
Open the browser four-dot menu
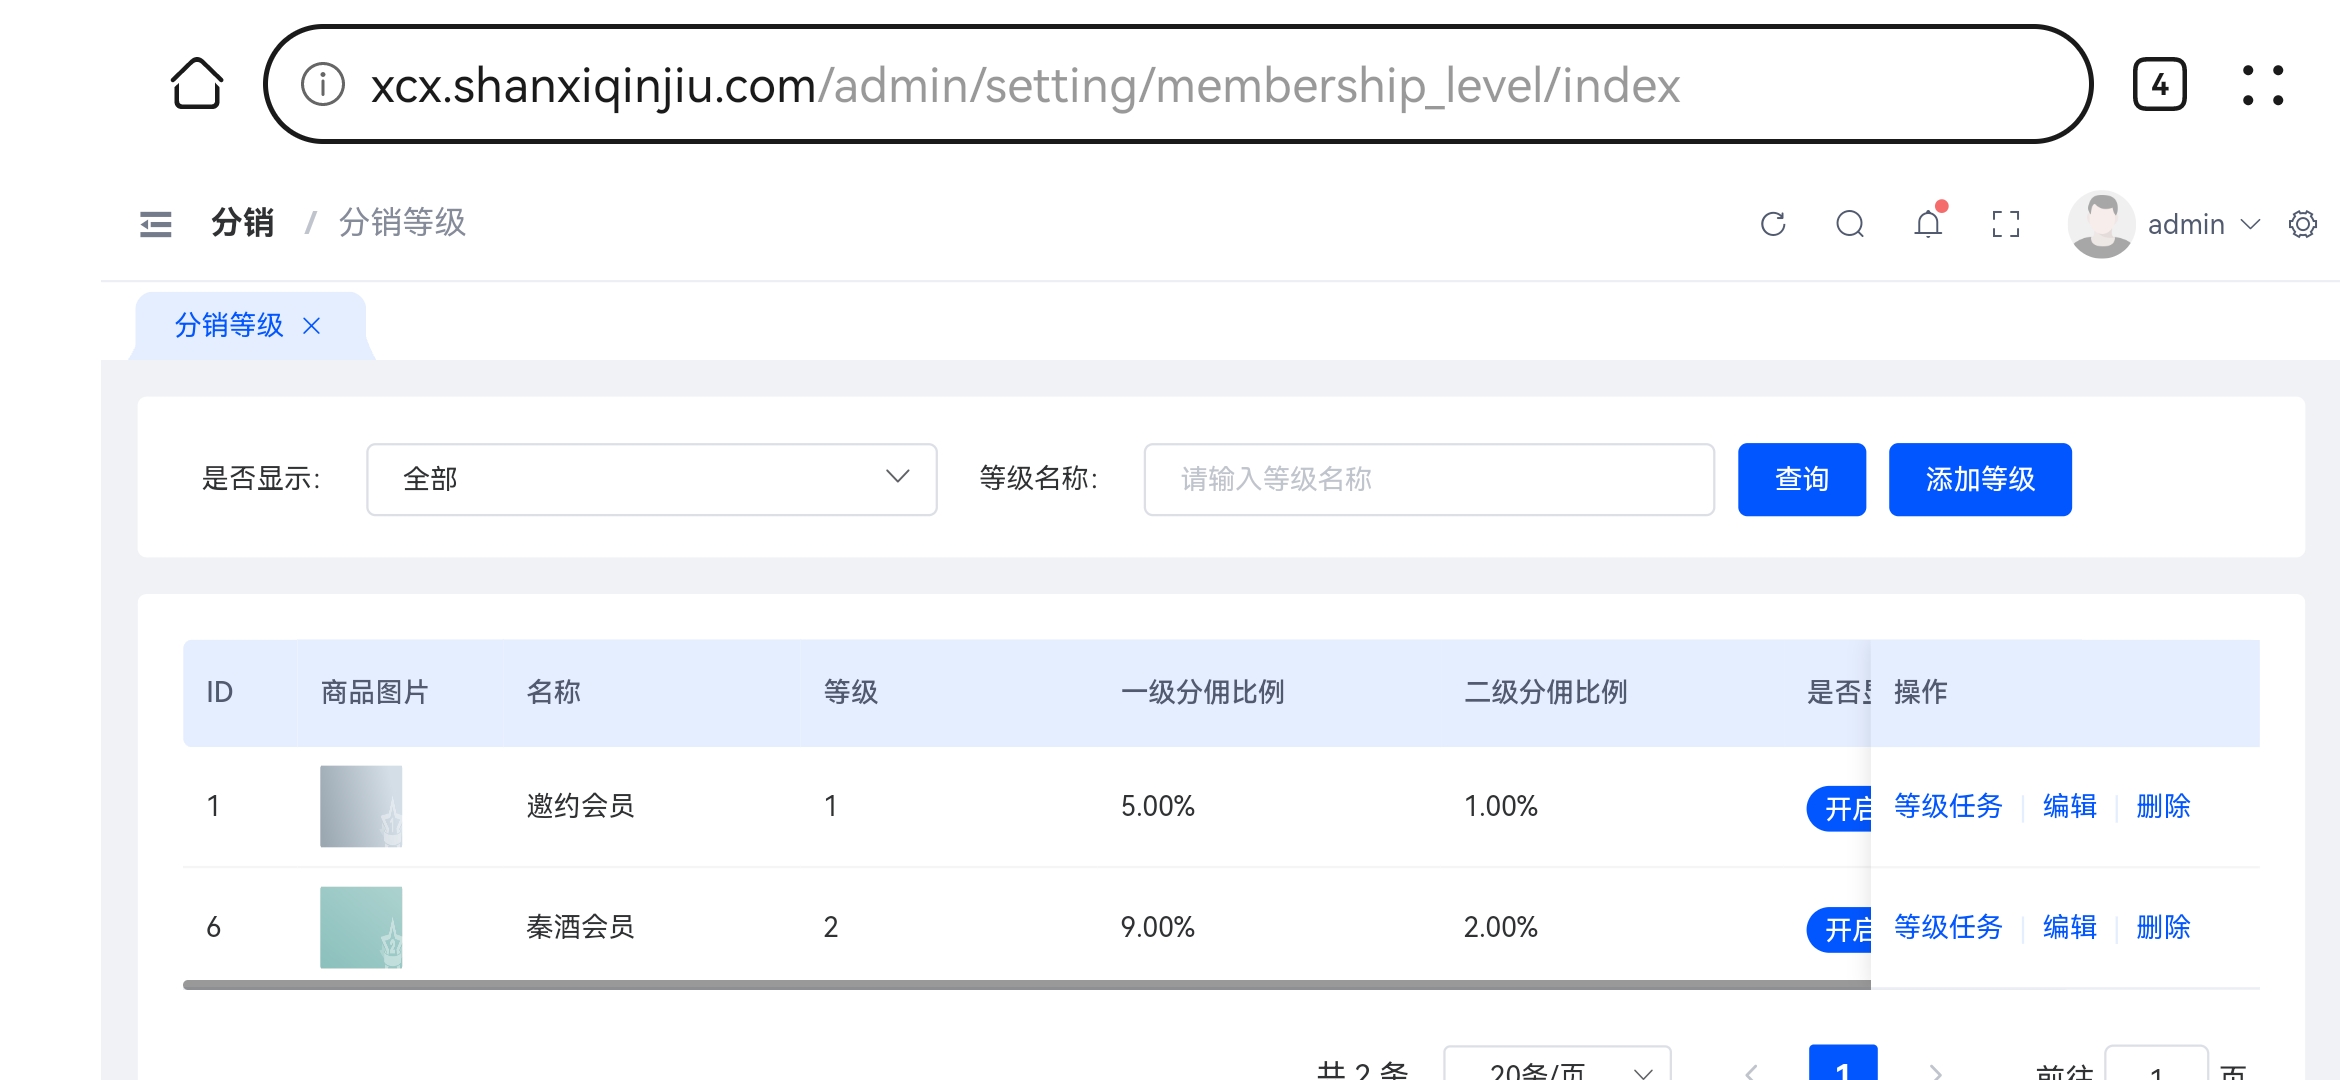tap(2262, 85)
